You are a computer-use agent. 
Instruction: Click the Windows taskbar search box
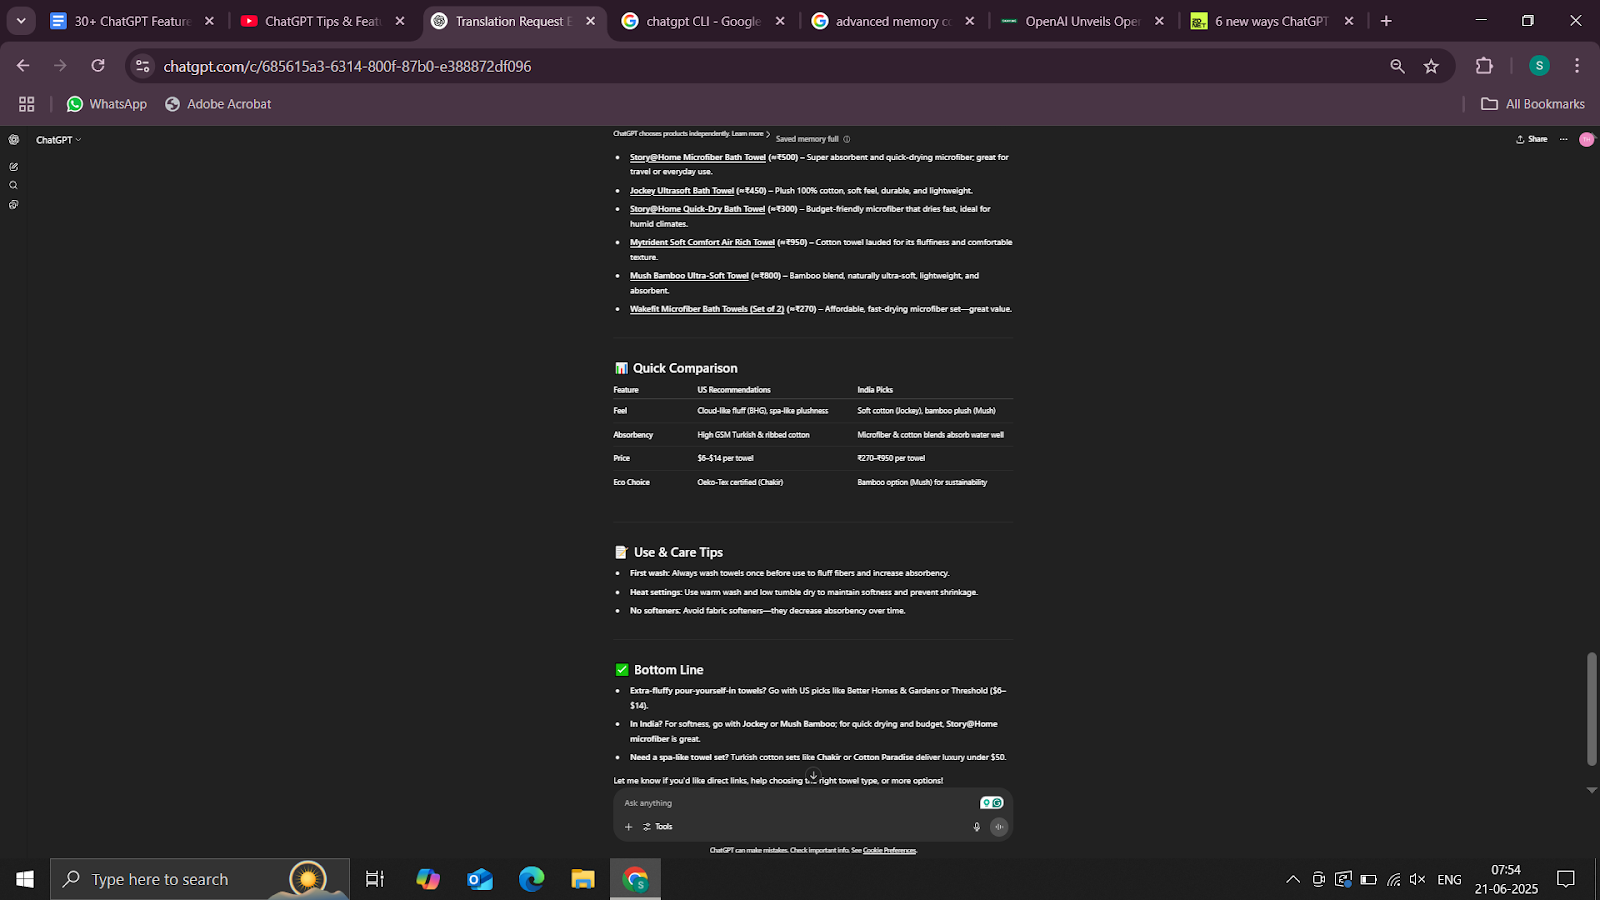point(200,879)
